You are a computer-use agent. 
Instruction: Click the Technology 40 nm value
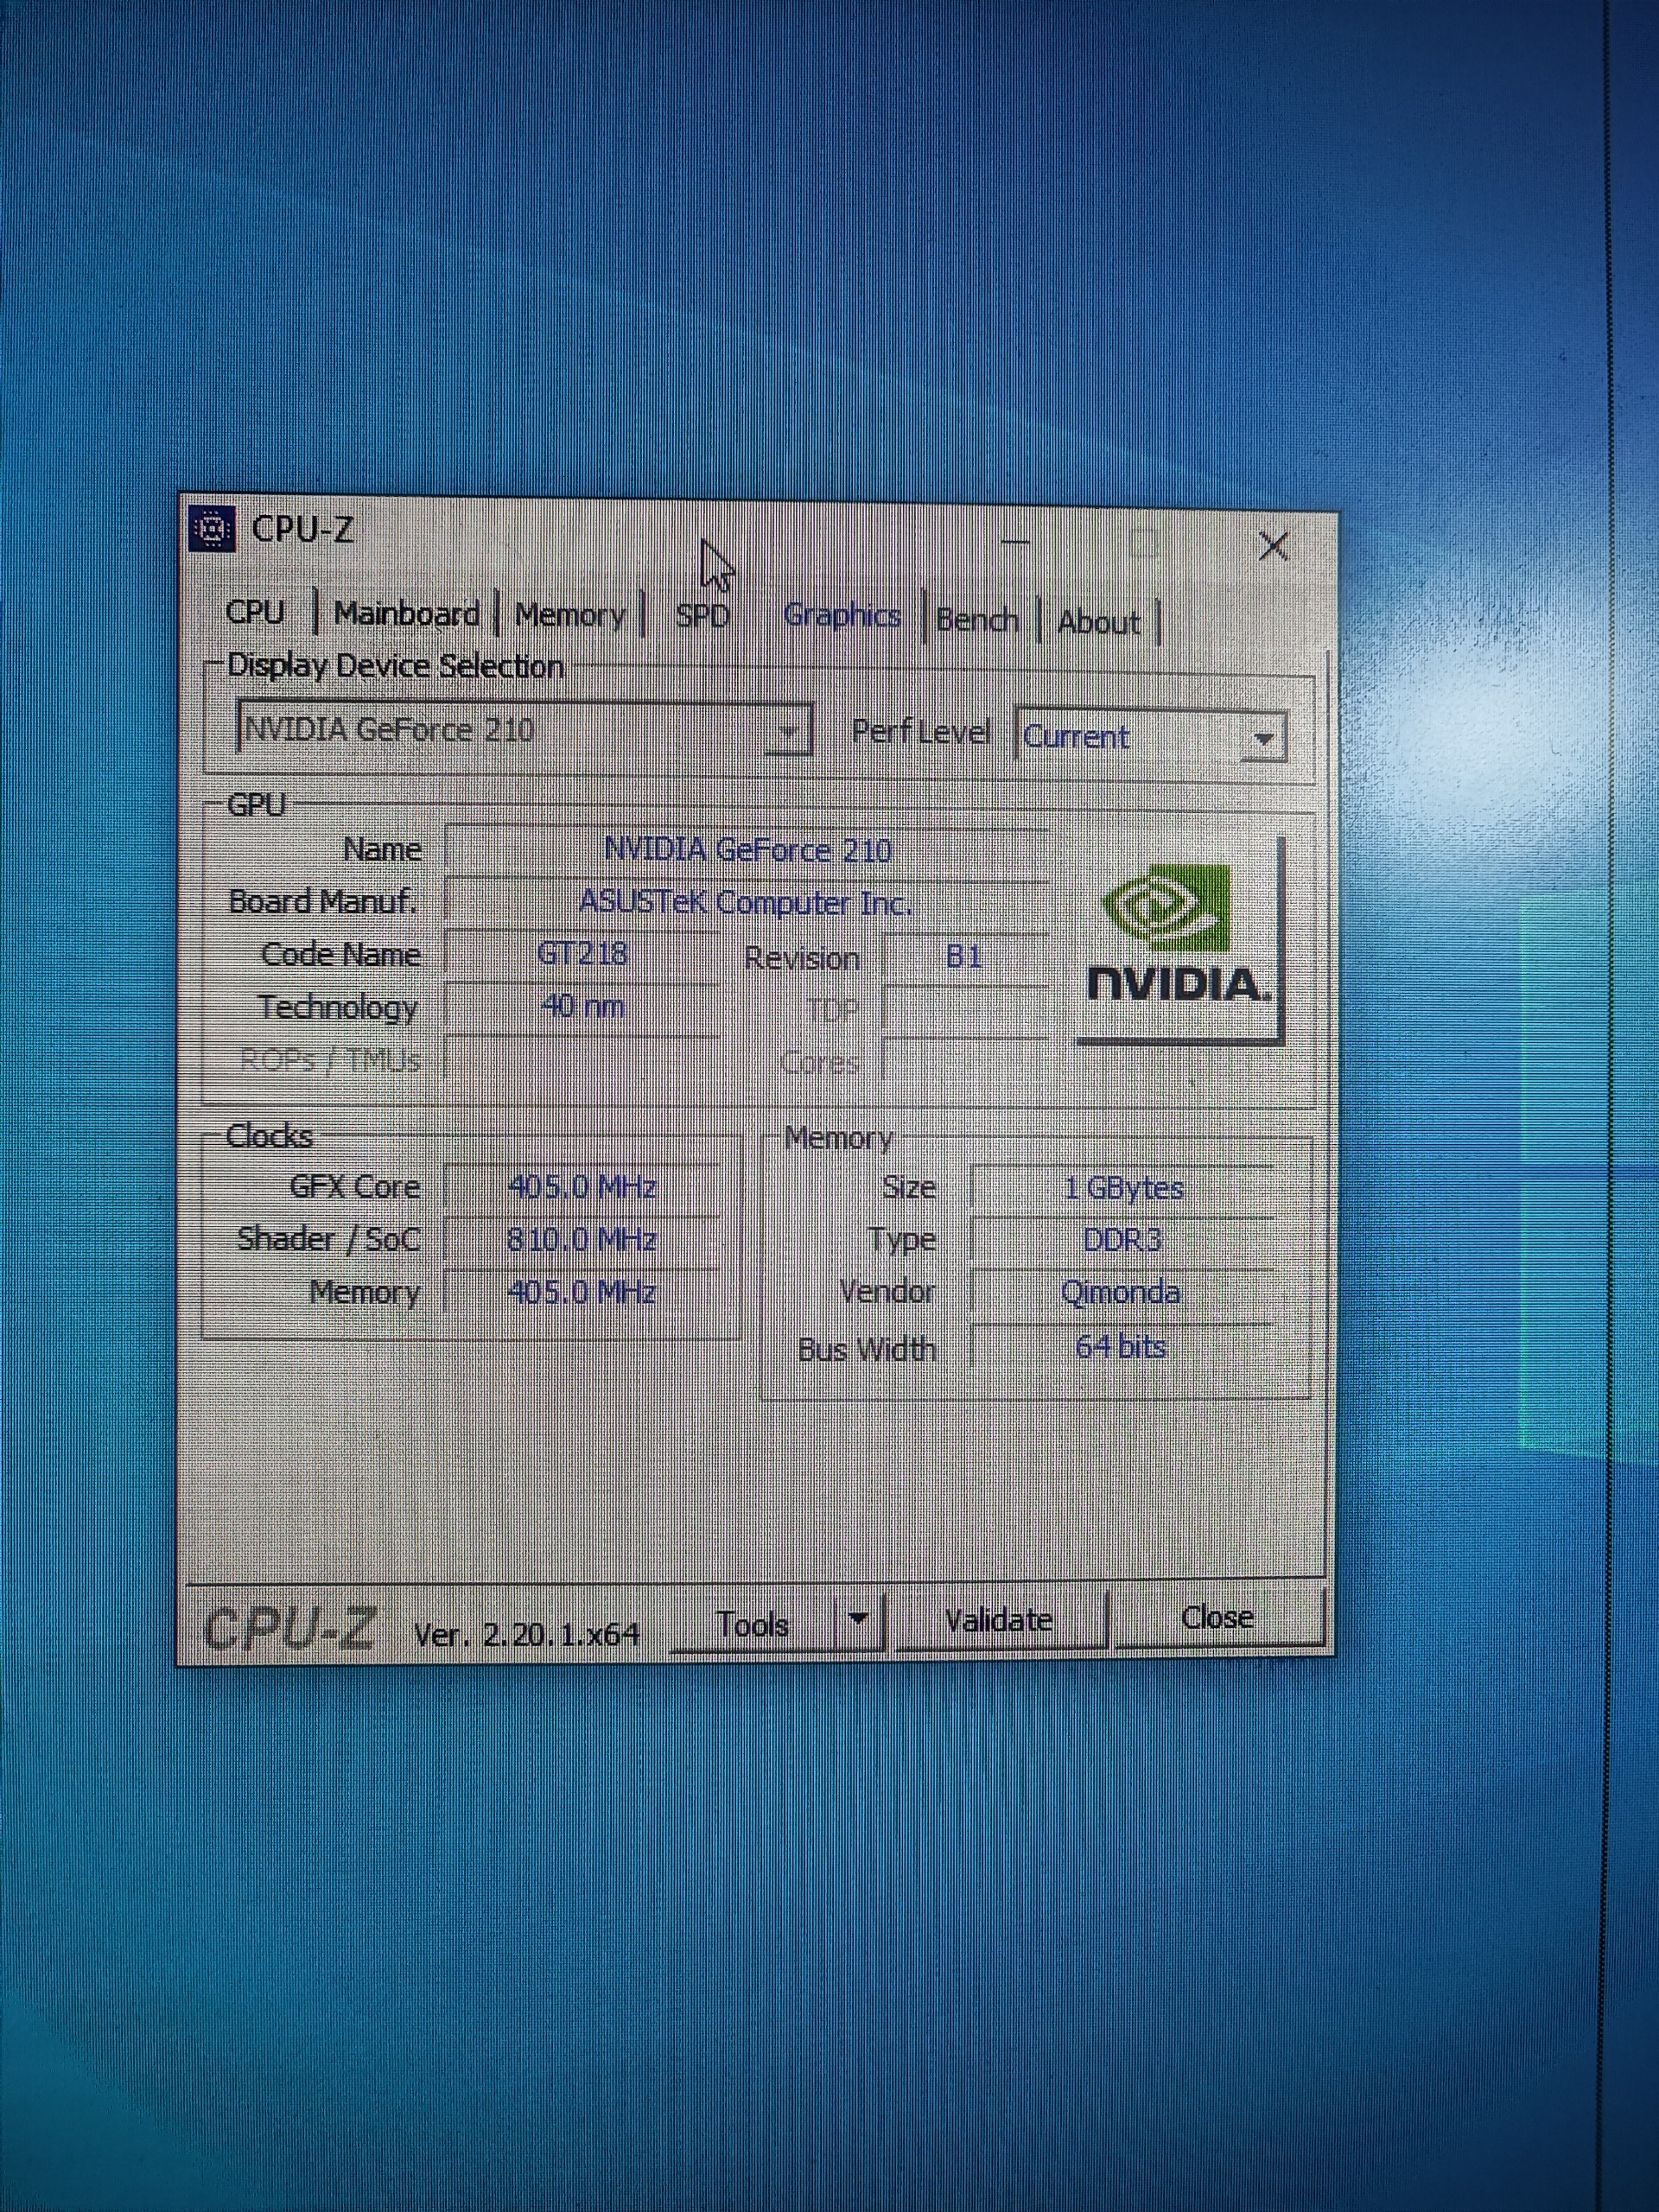582,1007
